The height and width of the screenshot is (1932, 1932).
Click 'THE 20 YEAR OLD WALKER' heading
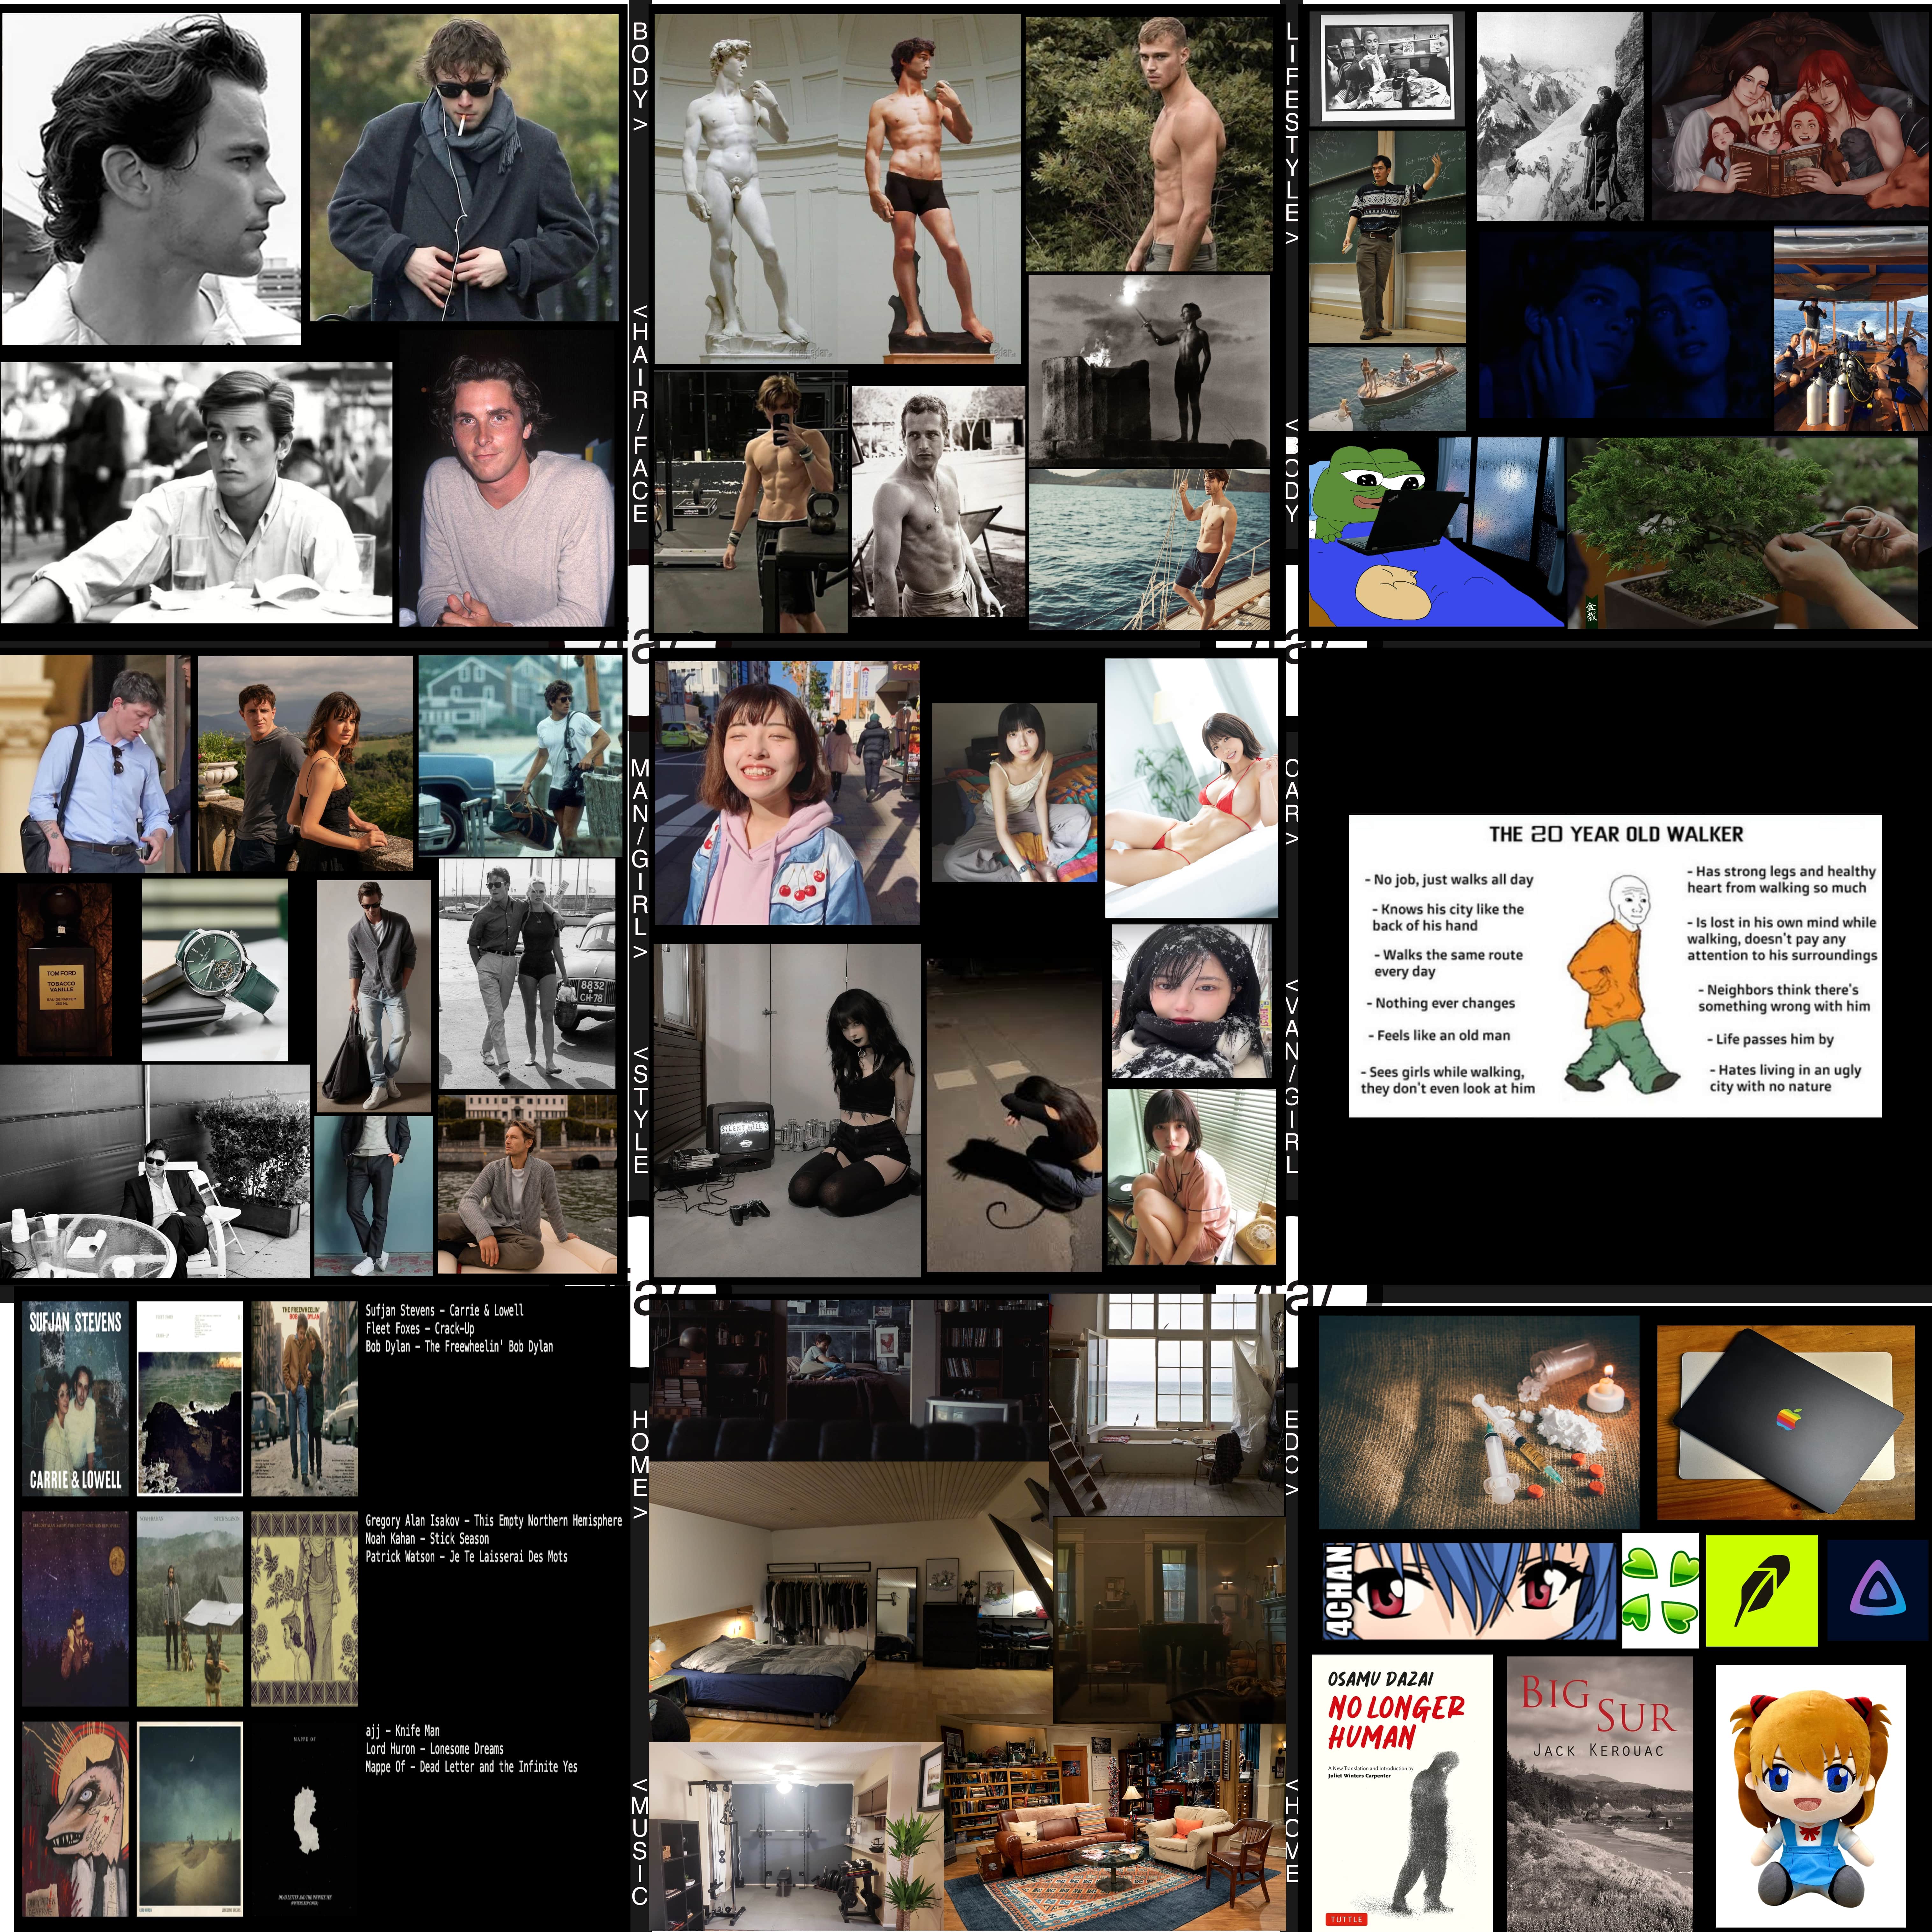1616,834
